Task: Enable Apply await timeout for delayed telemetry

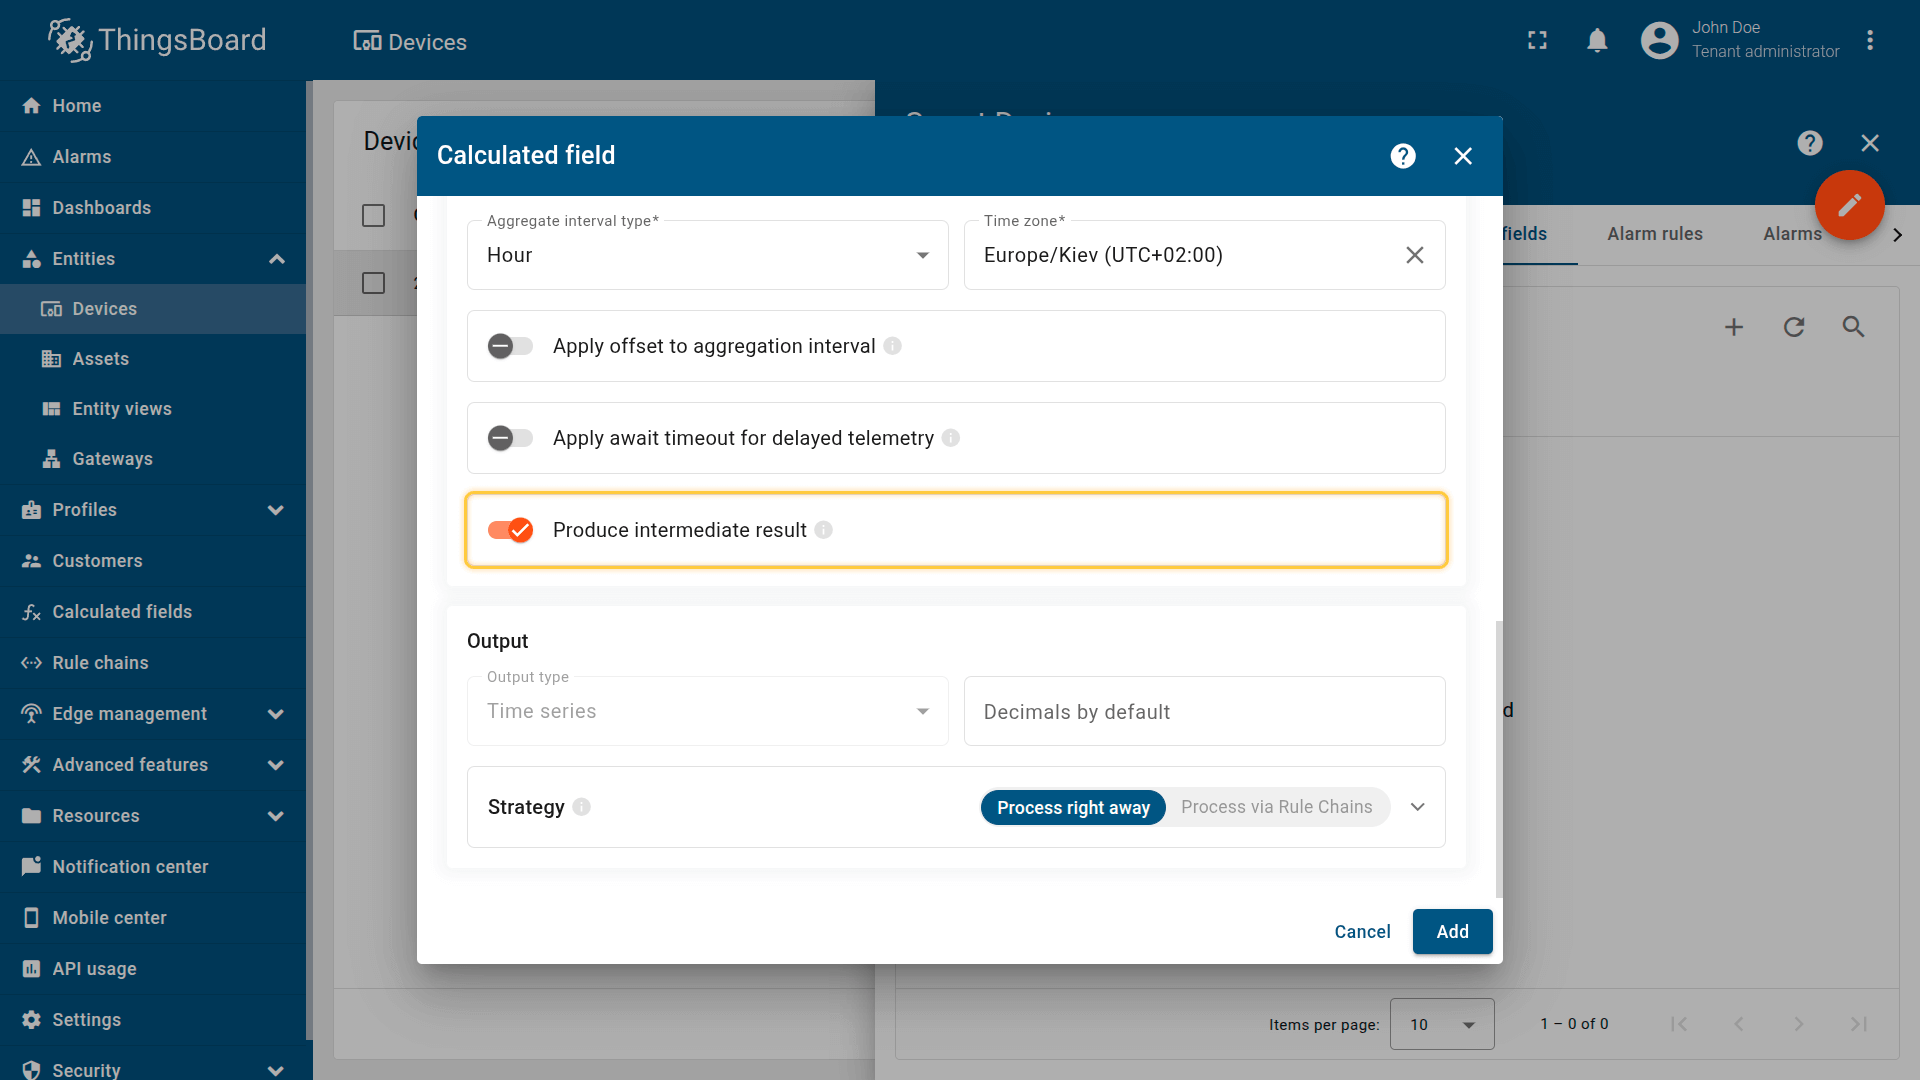Action: click(x=510, y=438)
